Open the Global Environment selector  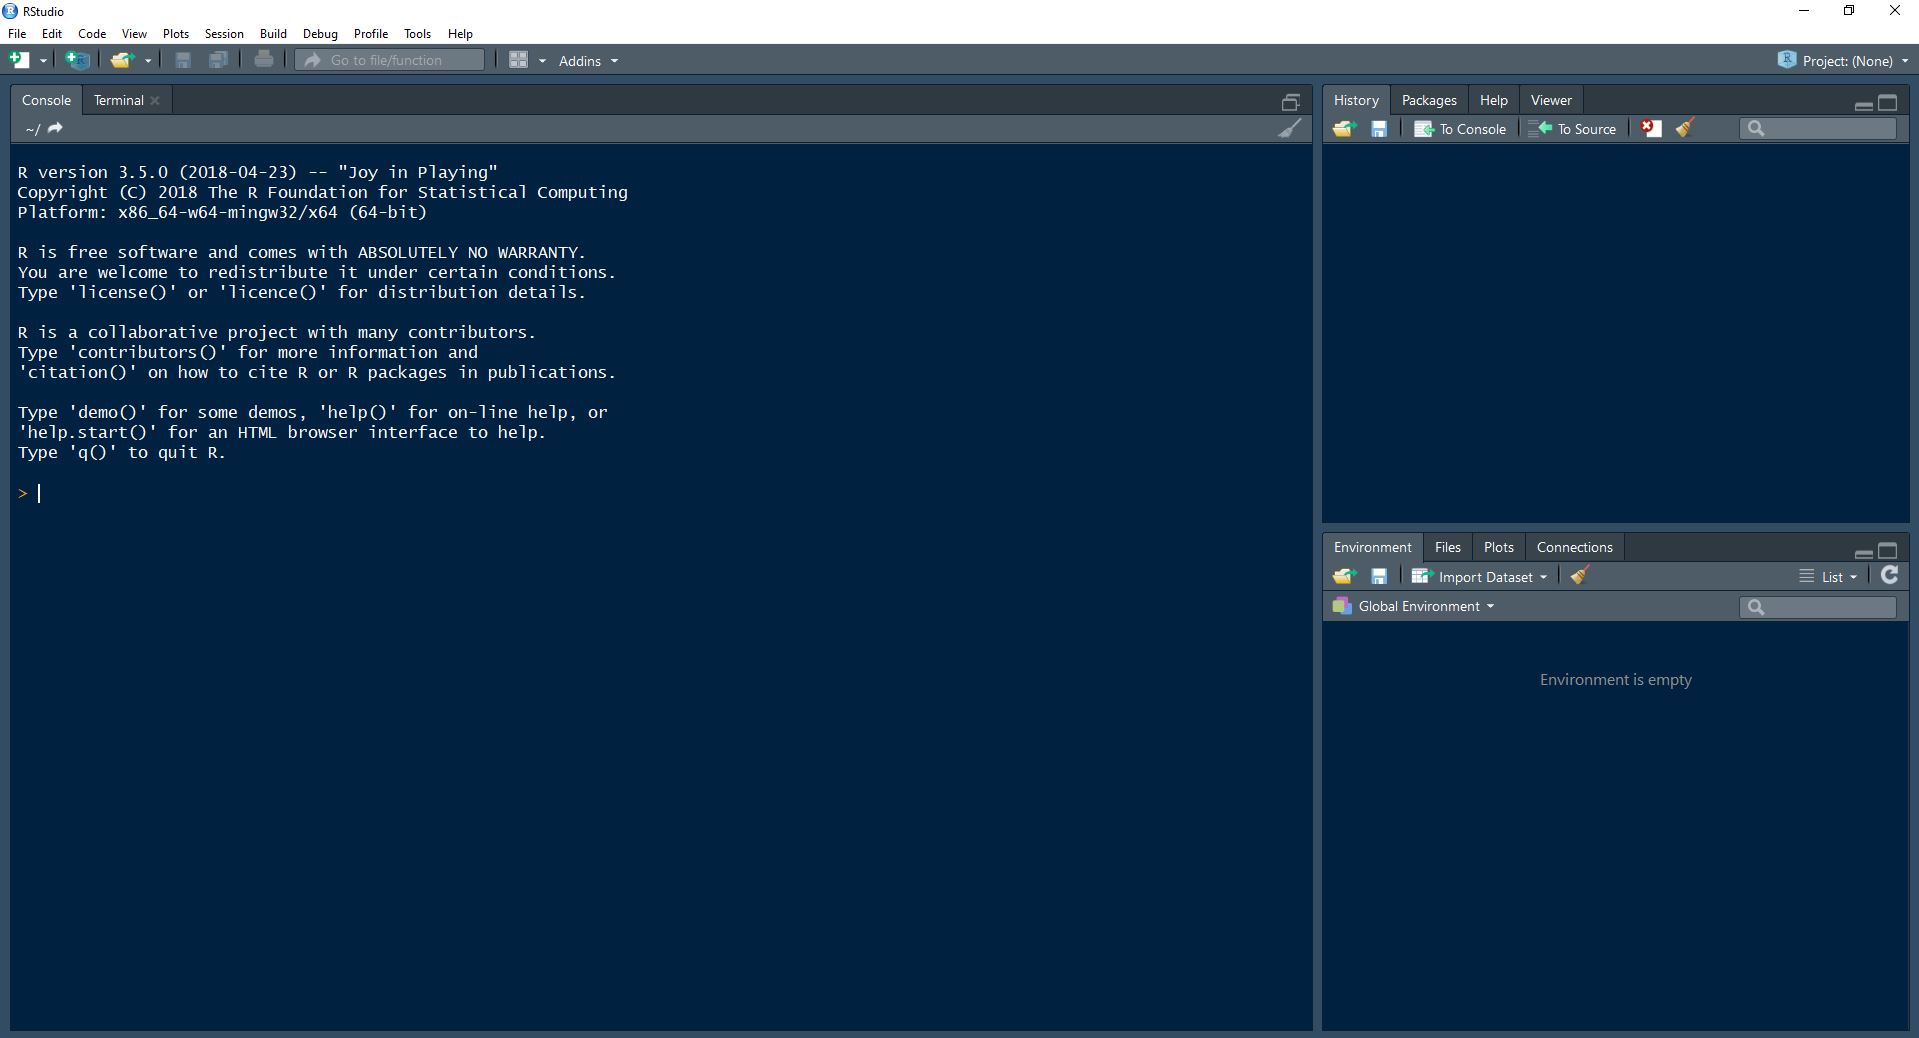pyautogui.click(x=1421, y=606)
